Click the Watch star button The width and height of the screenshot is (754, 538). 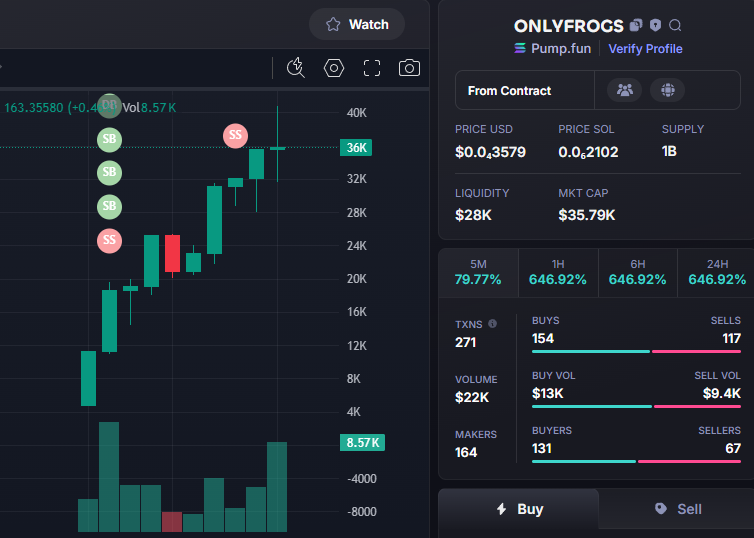point(357,25)
